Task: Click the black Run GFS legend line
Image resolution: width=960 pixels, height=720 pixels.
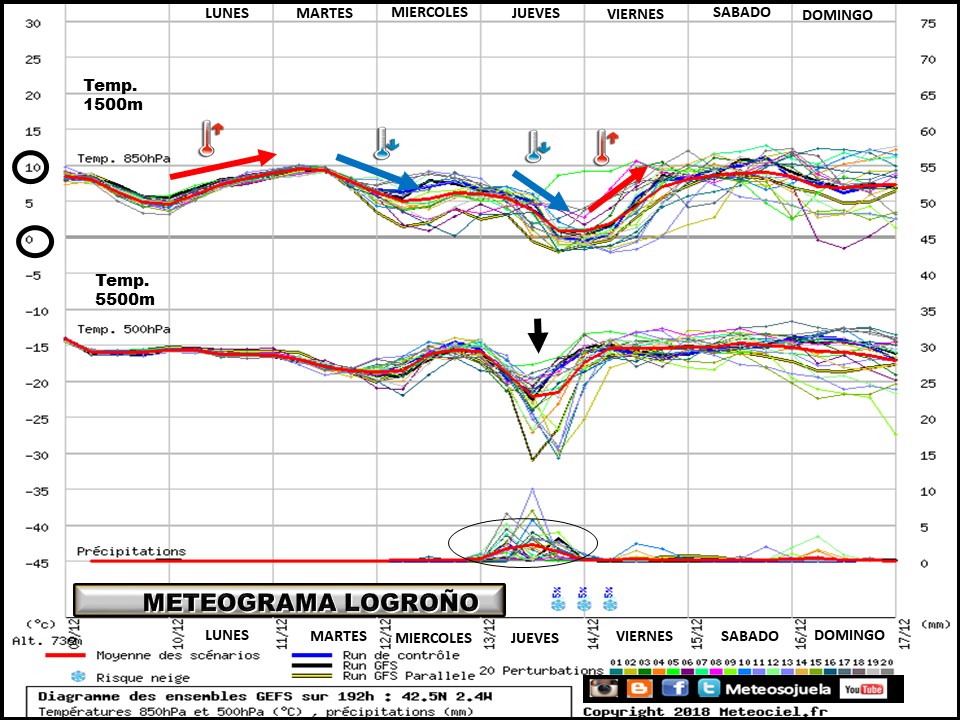Action: pyautogui.click(x=312, y=666)
